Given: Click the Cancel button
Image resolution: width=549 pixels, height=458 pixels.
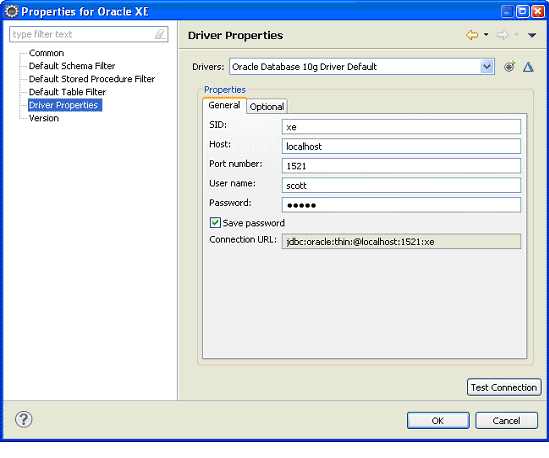Looking at the screenshot, I should pyautogui.click(x=506, y=420).
